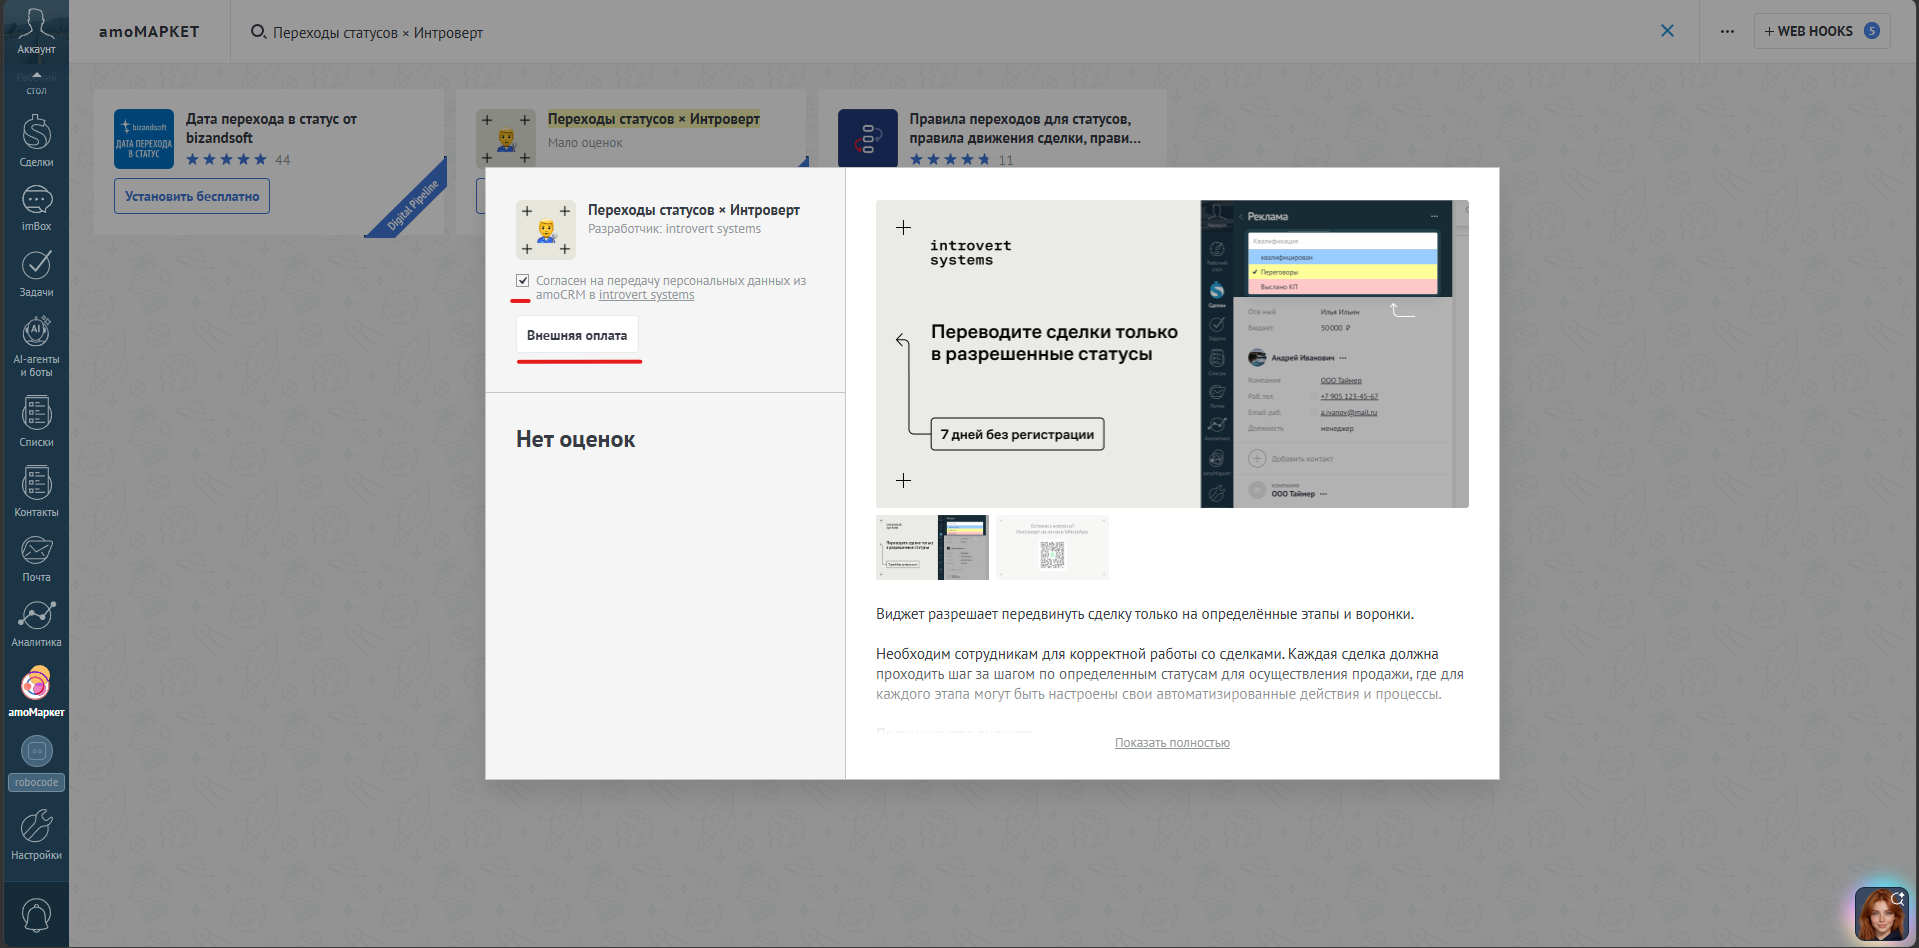1919x948 pixels.
Task: Open AI-агенты и боты section
Action: pyautogui.click(x=36, y=347)
